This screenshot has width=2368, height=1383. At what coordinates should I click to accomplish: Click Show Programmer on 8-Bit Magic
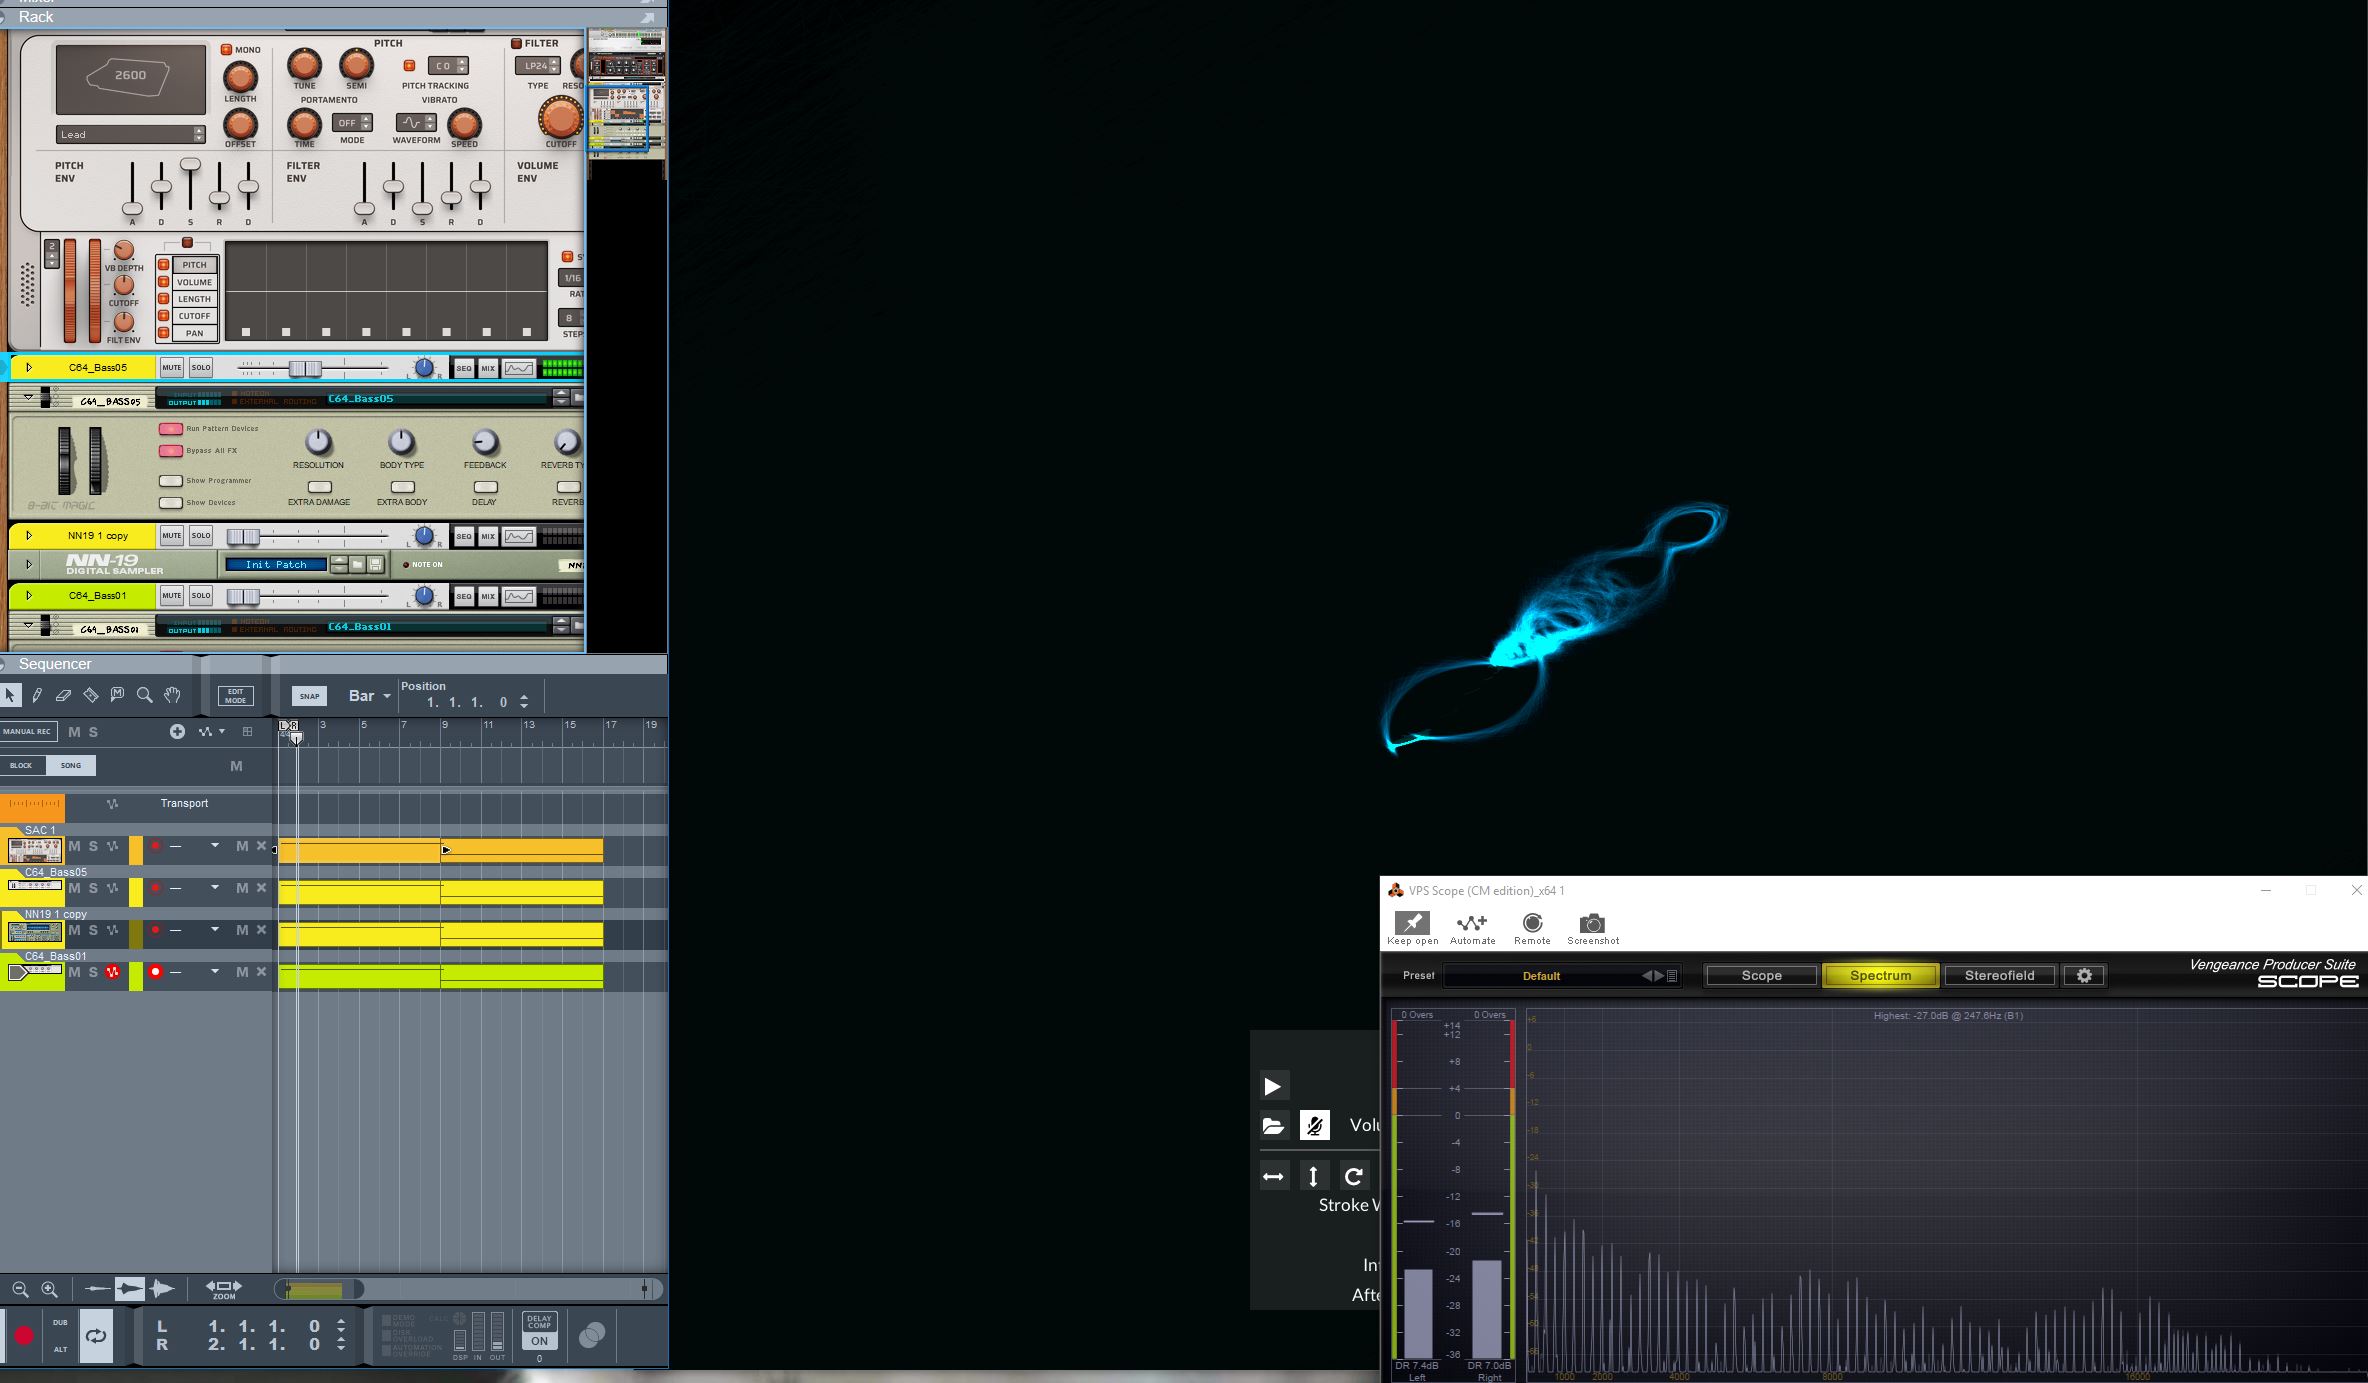[171, 481]
